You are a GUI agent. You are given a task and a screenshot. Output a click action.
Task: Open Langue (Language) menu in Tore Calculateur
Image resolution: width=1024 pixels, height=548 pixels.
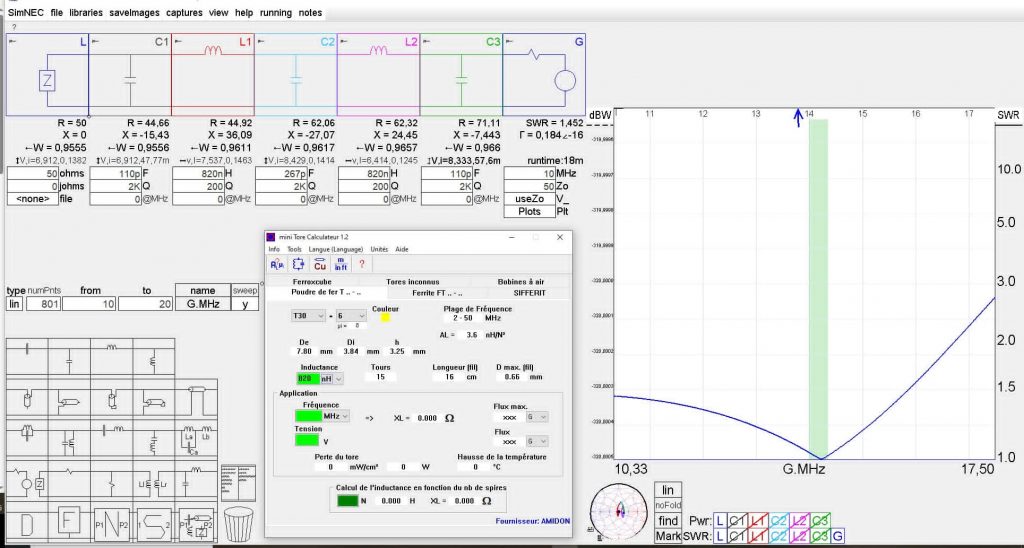coord(336,249)
